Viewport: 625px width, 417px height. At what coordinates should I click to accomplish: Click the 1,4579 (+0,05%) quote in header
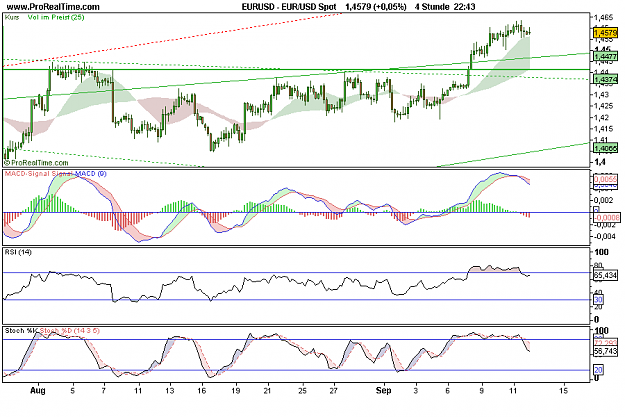tap(376, 6)
